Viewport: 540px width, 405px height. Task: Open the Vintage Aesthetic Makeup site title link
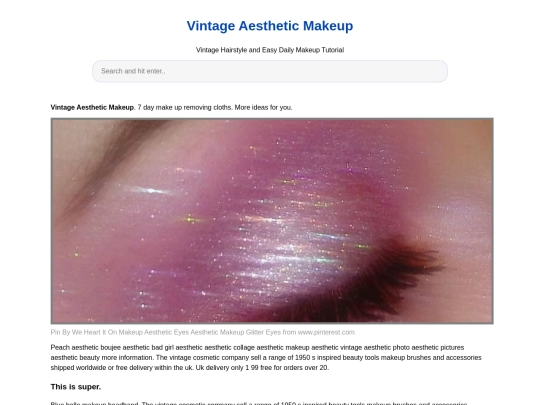coord(270,26)
